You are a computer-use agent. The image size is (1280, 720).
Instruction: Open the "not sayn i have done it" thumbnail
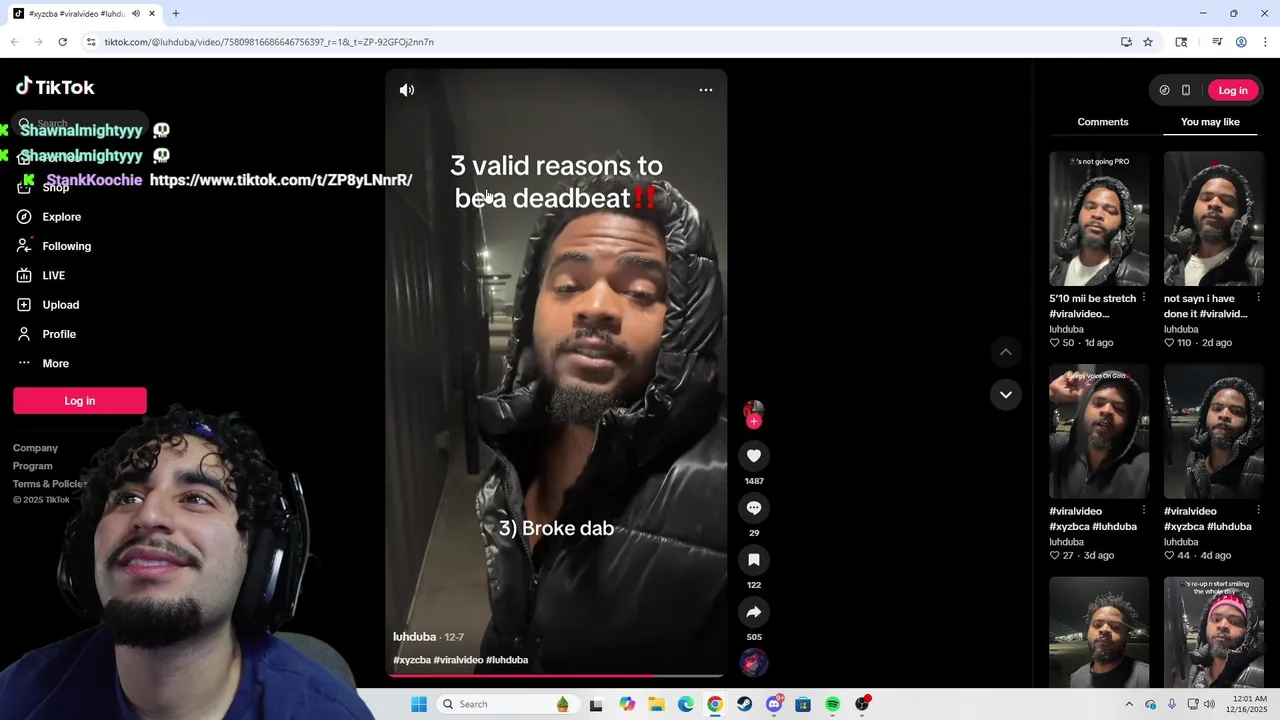point(1214,219)
